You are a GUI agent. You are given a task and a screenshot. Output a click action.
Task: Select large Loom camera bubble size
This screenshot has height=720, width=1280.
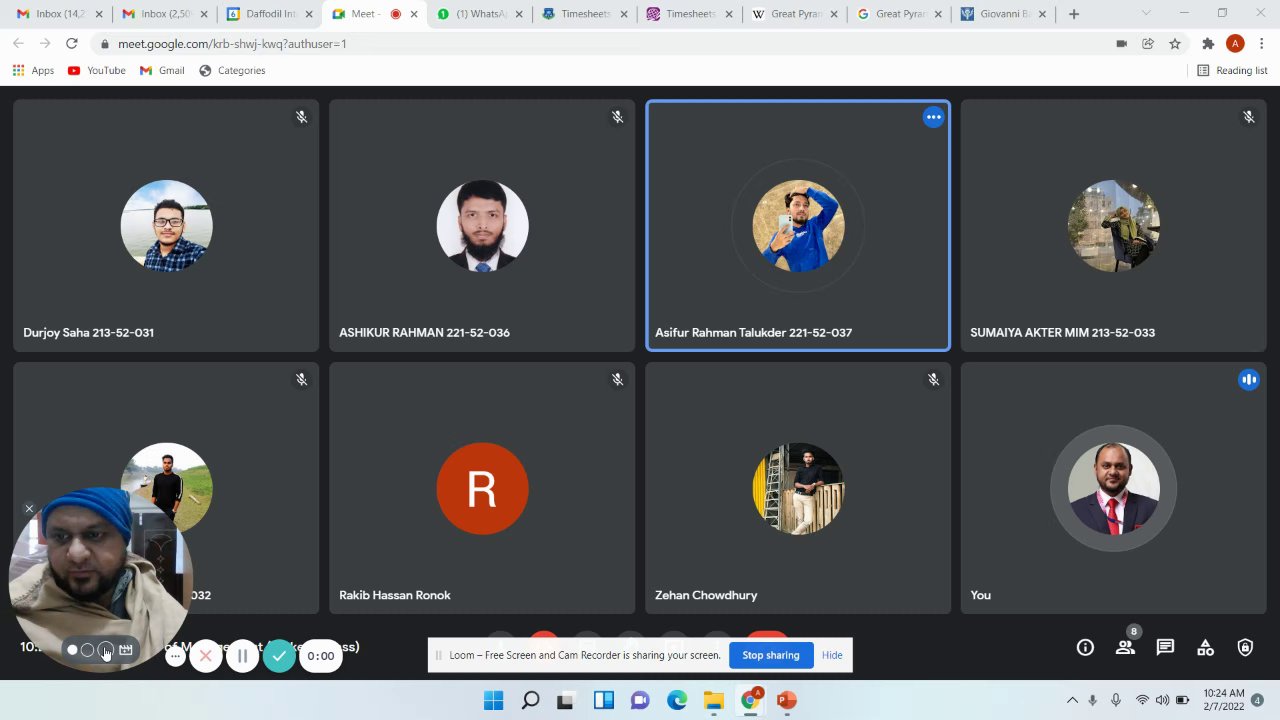[105, 650]
